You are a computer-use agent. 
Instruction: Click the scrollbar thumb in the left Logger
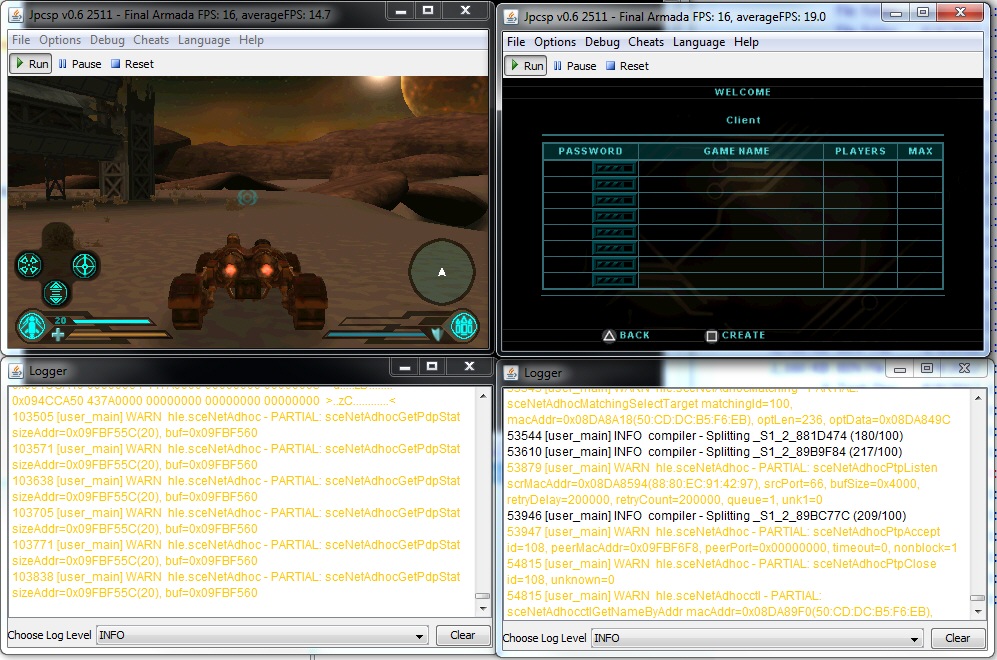coord(483,596)
